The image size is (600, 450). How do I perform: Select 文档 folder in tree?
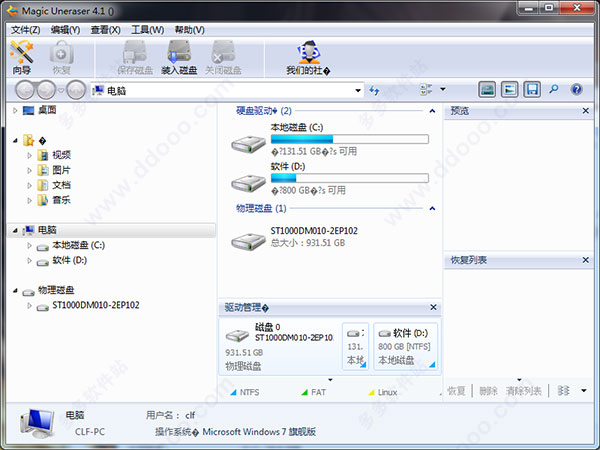(61, 185)
